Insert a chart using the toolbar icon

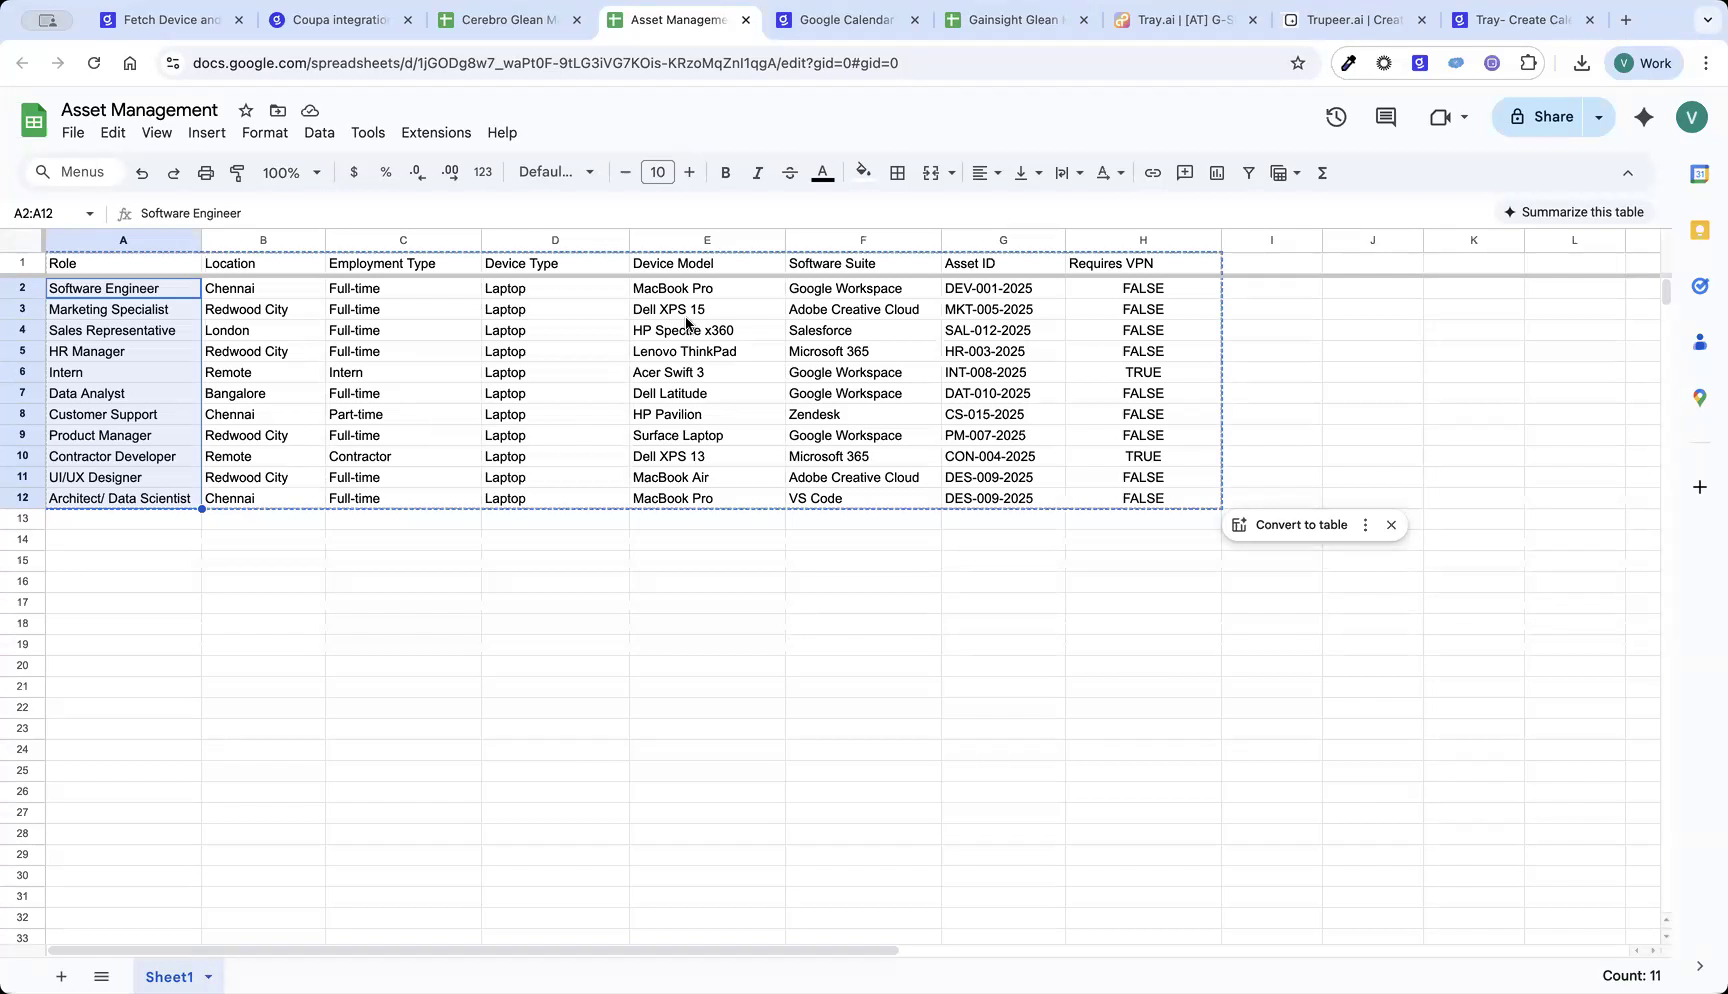coord(1217,172)
